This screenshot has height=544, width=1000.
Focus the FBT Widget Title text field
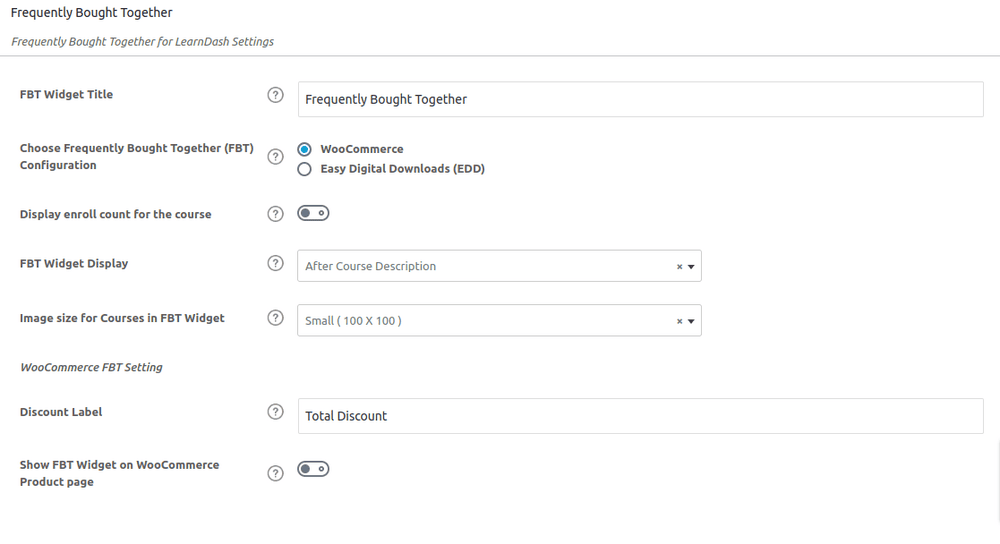tap(640, 99)
